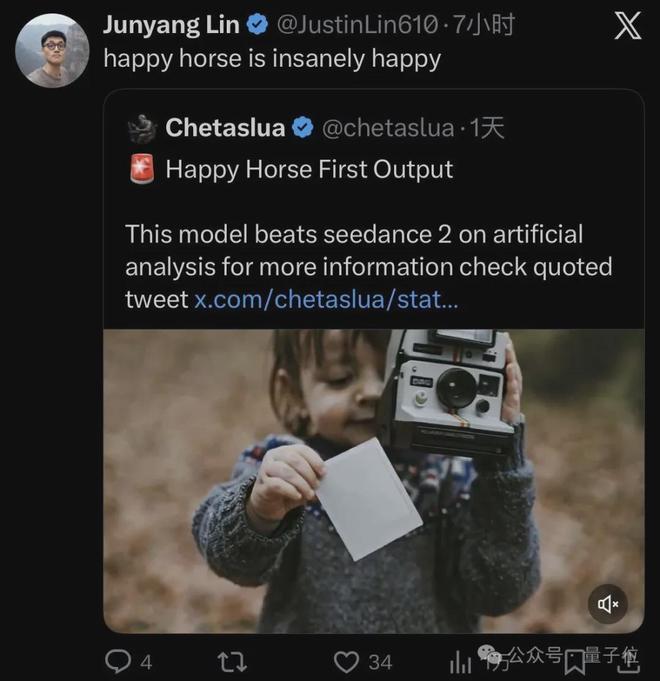Unmute the video with speaker icon
660x681 pixels.
pos(609,603)
